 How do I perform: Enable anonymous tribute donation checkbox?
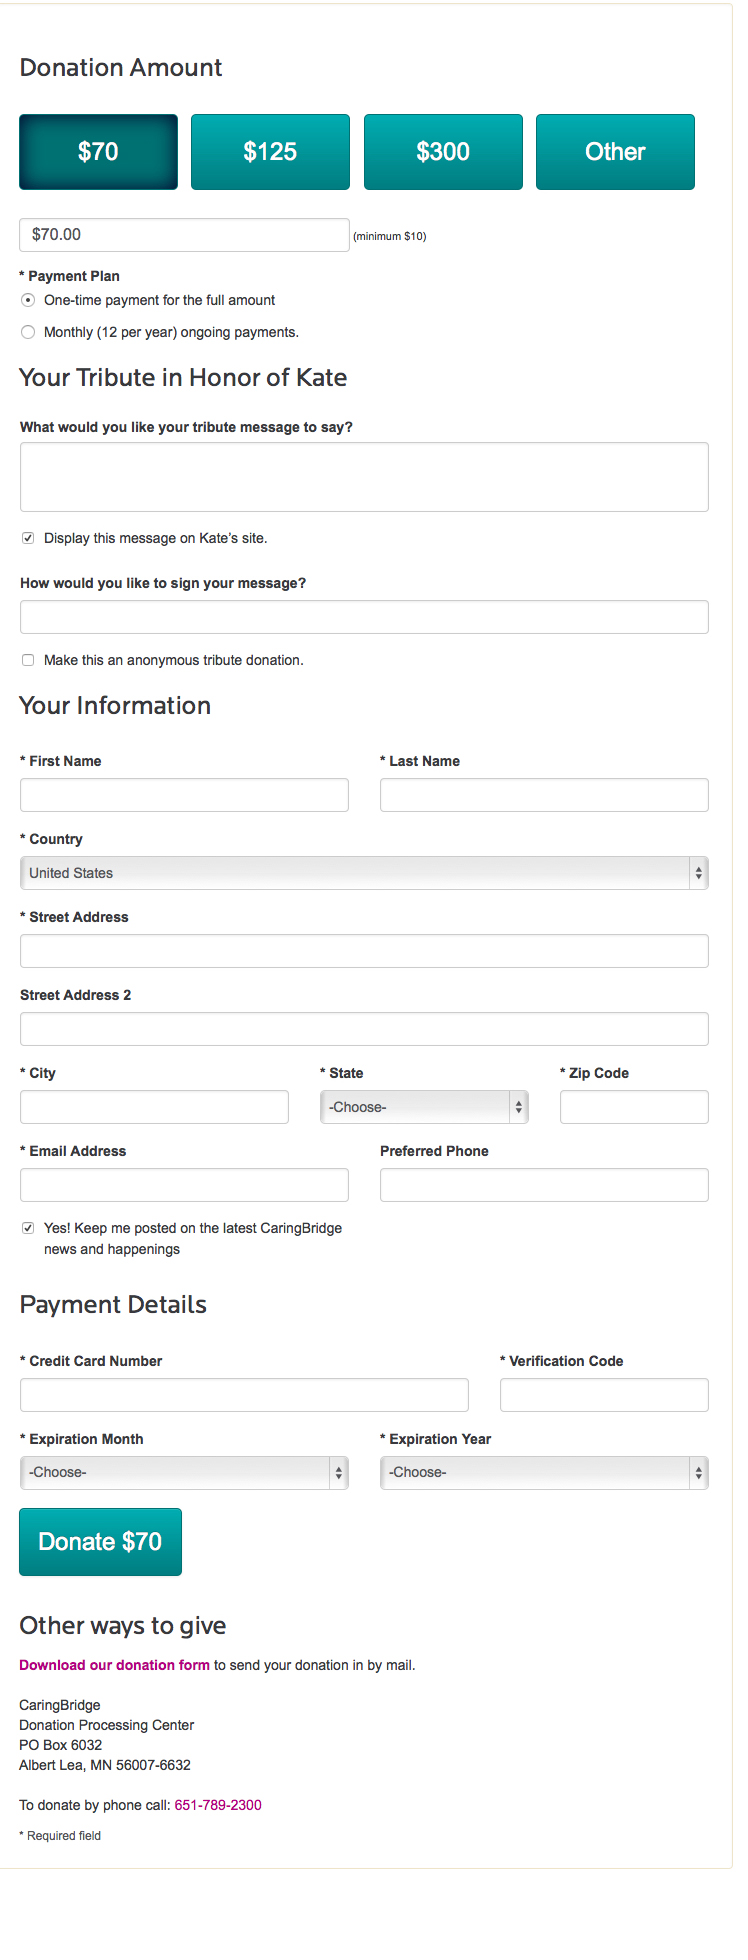point(28,660)
